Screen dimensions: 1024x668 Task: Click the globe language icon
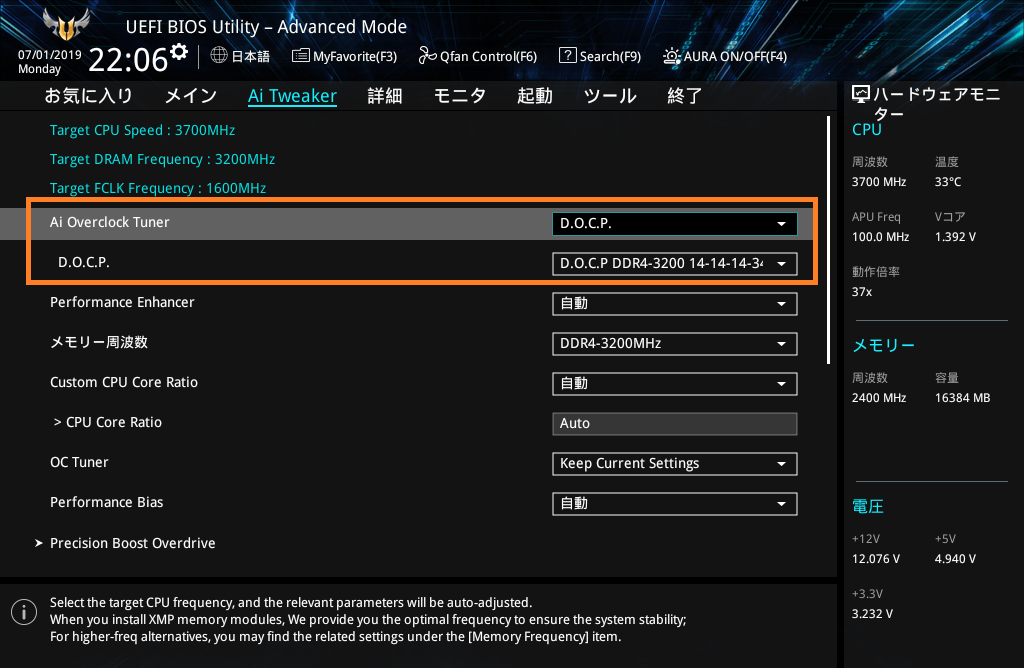[219, 56]
